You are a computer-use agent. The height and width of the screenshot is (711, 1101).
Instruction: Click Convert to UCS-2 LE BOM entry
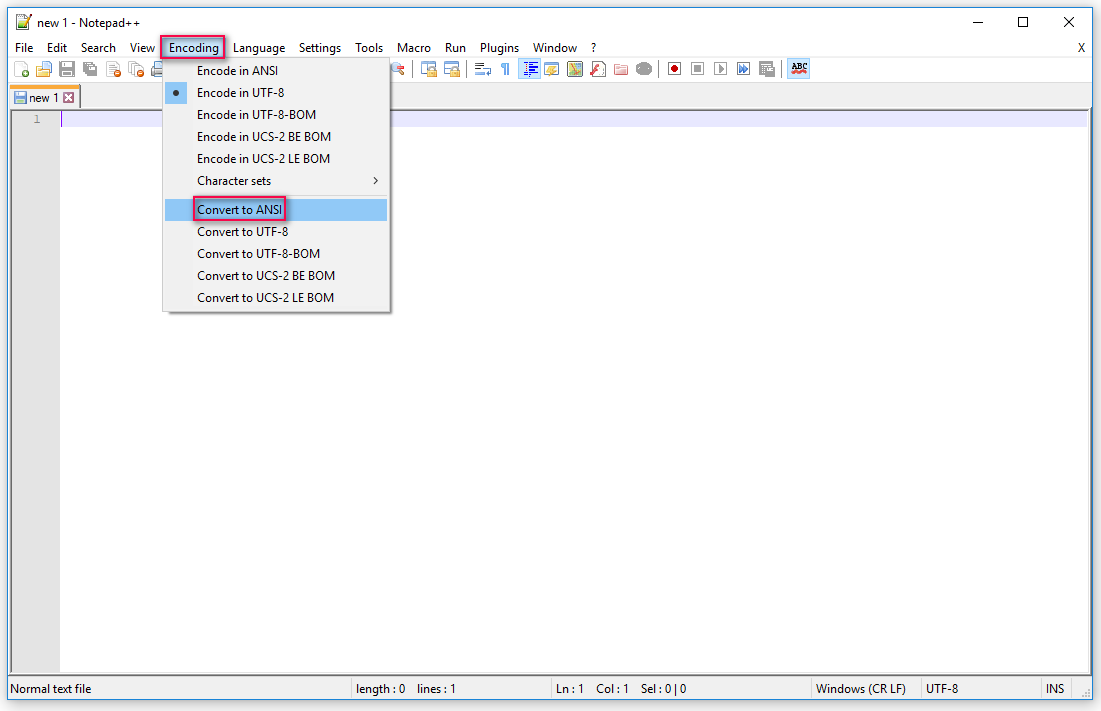275,298
